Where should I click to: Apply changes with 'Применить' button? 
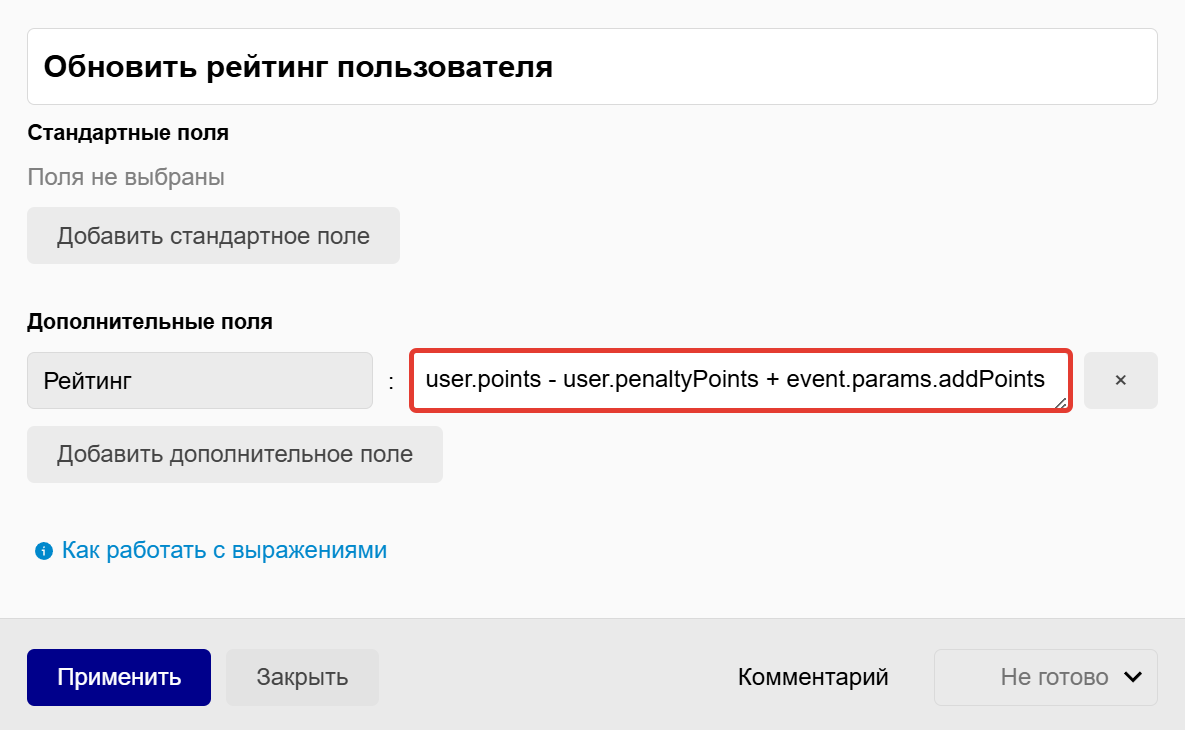[119, 677]
